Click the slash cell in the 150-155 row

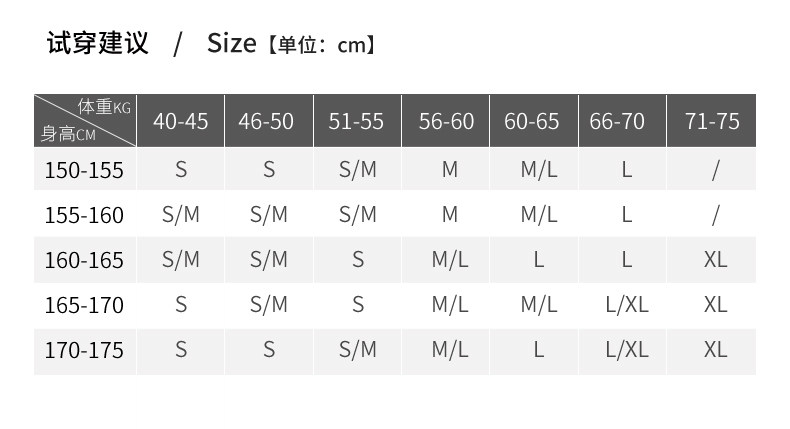point(715,170)
